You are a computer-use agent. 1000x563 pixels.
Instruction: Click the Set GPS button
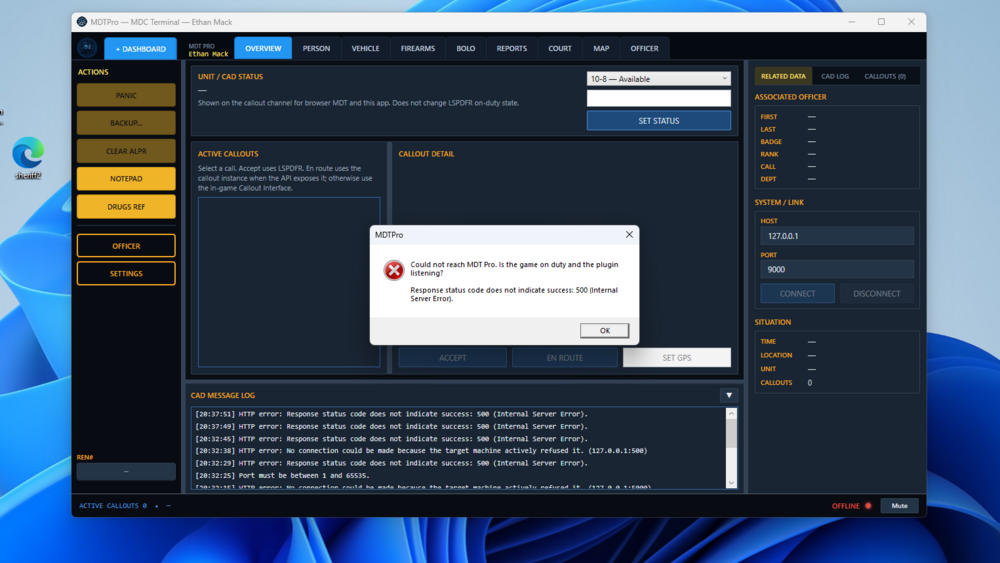point(677,358)
